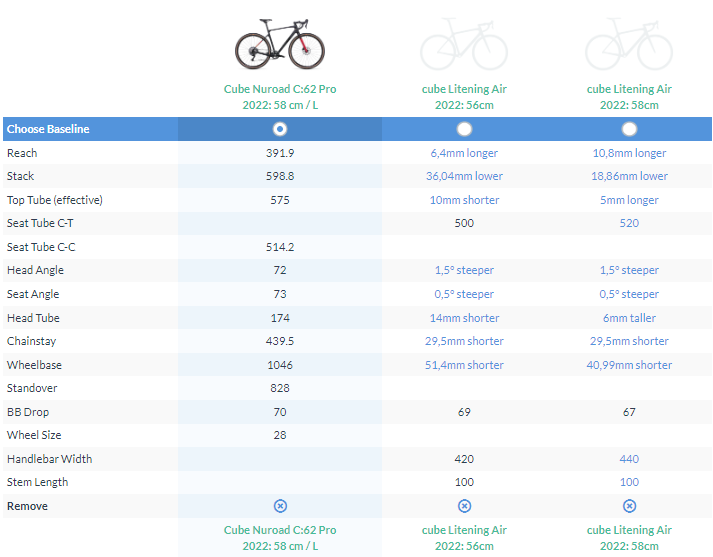Select Cube Nuroad C:62 Pro as baseline

(x=280, y=129)
